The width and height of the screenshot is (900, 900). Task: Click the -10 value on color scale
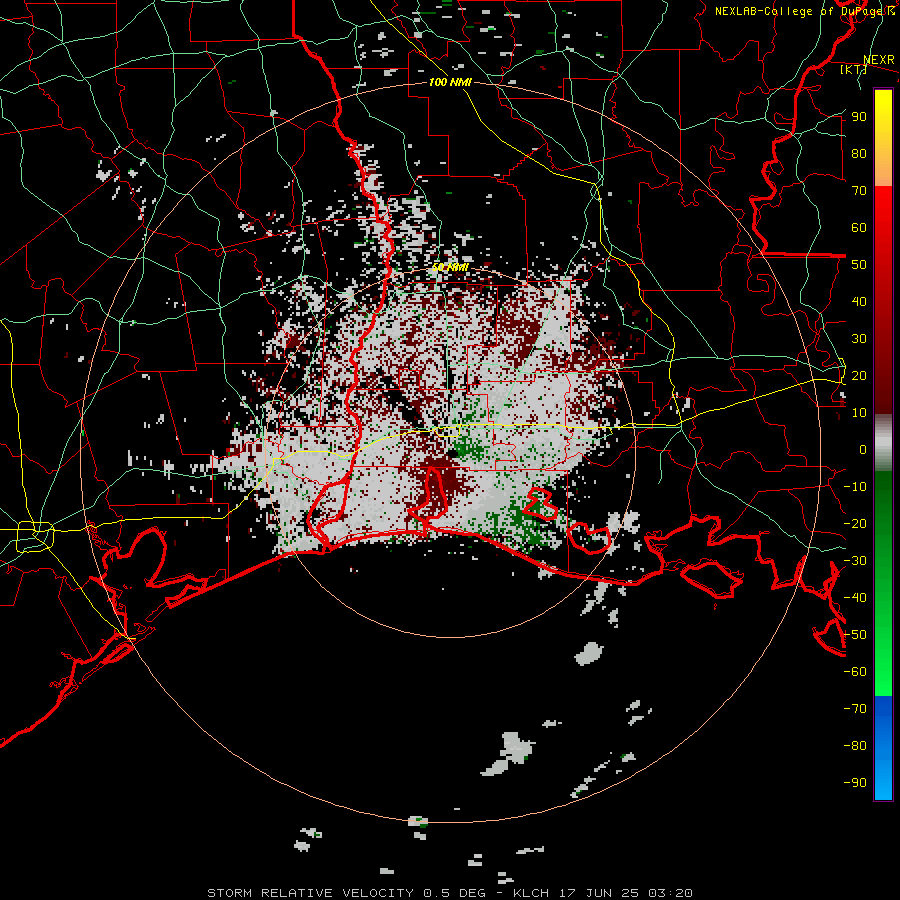[855, 487]
